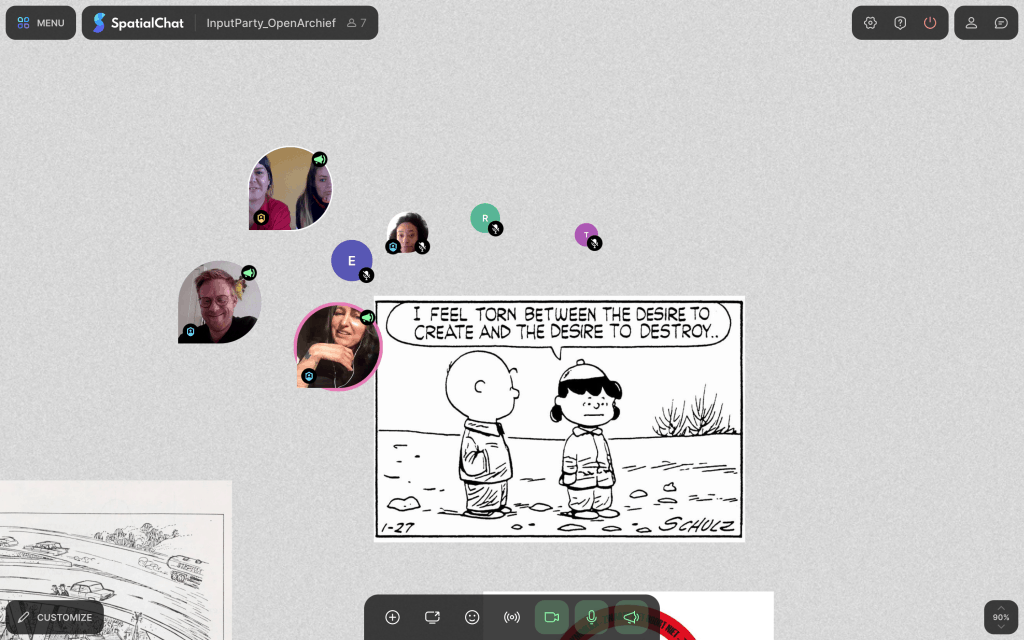
Task: Zoom out with chevron below 90%
Action: coord(1001,627)
